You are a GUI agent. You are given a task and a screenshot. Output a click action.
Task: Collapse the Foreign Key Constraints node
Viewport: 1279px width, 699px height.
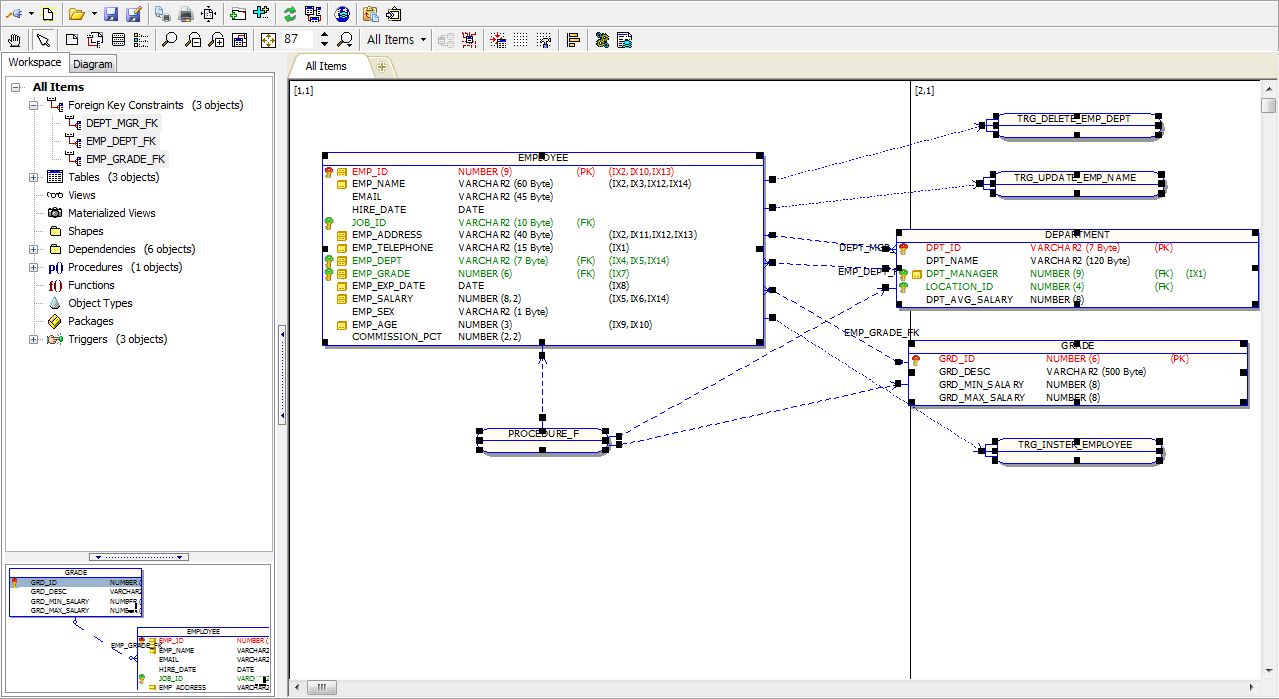(34, 105)
